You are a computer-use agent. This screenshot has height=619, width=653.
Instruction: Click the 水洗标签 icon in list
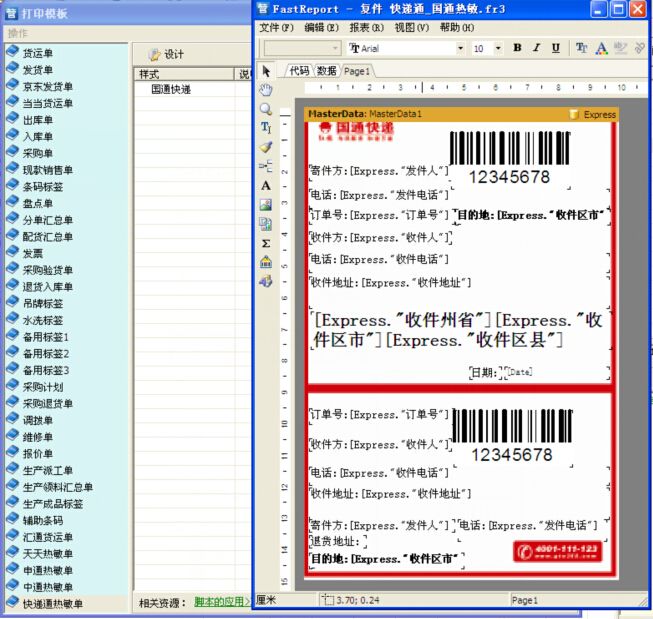[12, 319]
